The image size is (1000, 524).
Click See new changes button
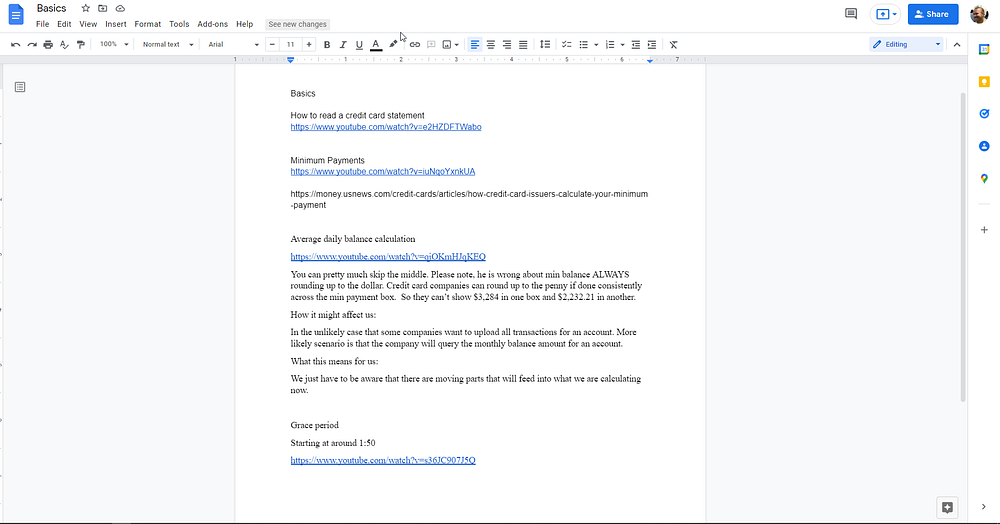[x=297, y=24]
